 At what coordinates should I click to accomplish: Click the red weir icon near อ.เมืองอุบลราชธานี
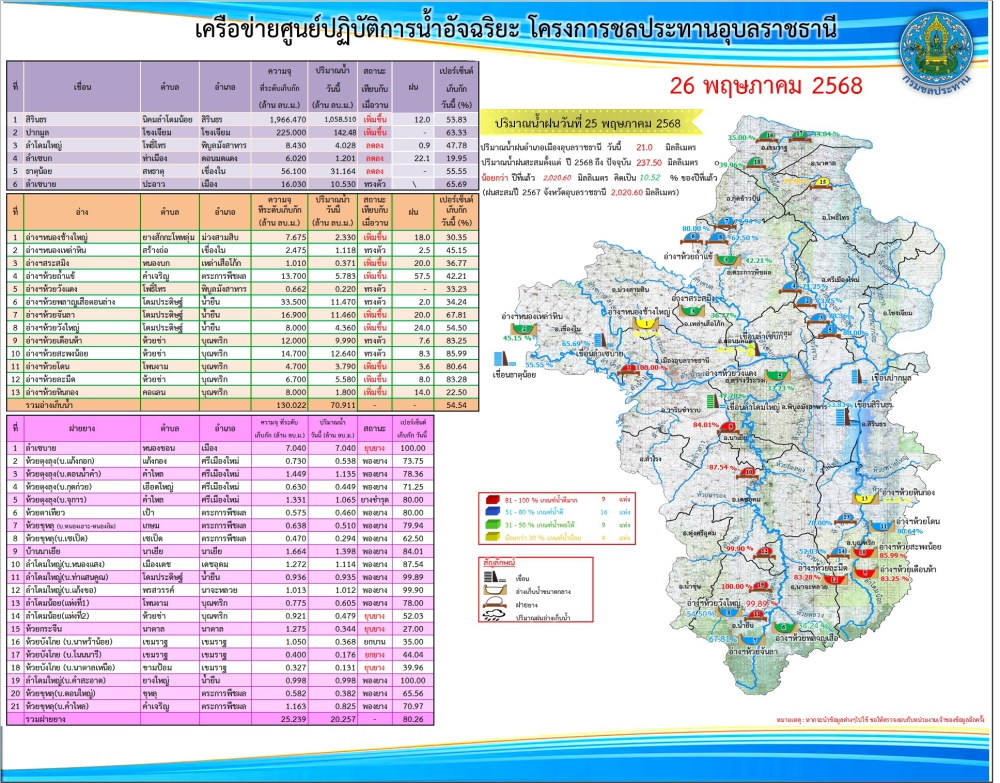629,369
